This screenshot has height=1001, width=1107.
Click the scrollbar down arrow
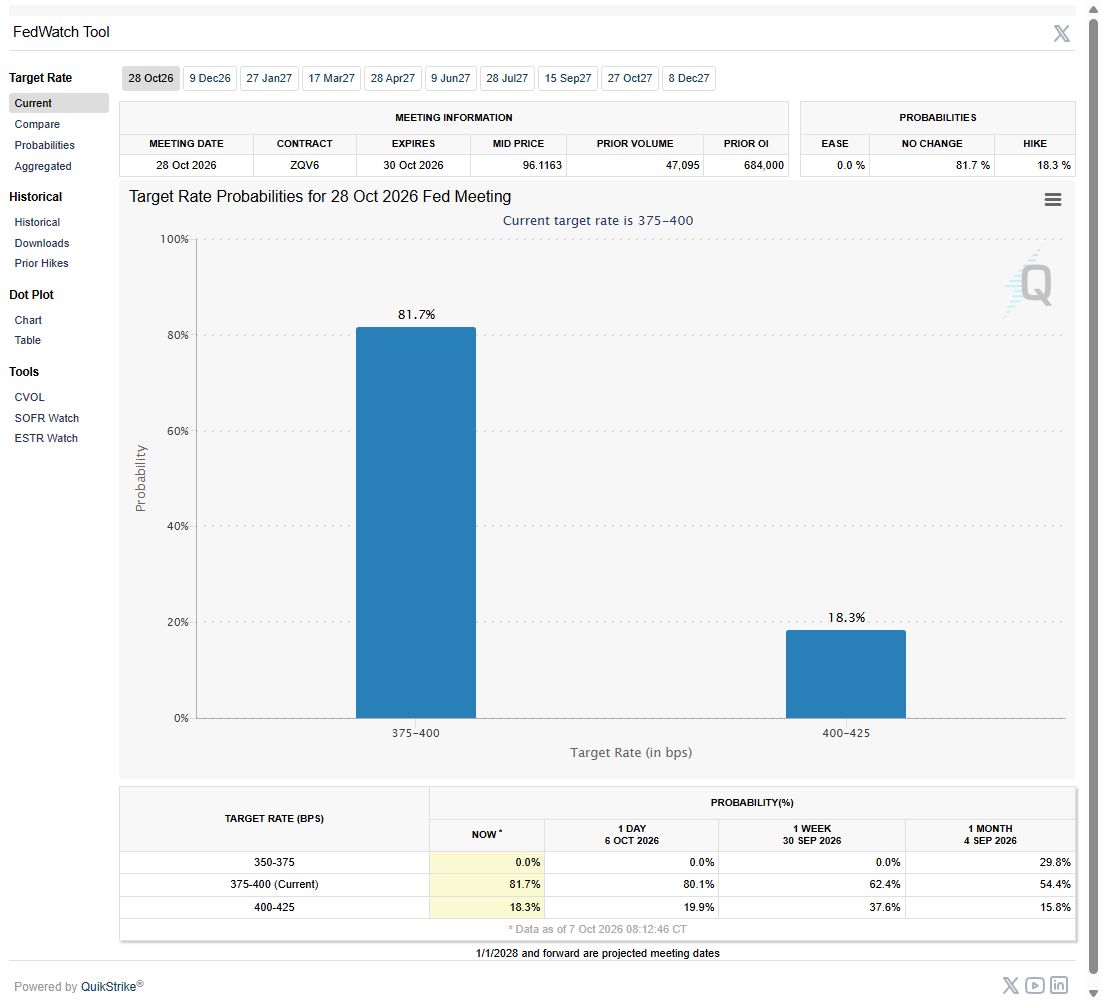1093,994
